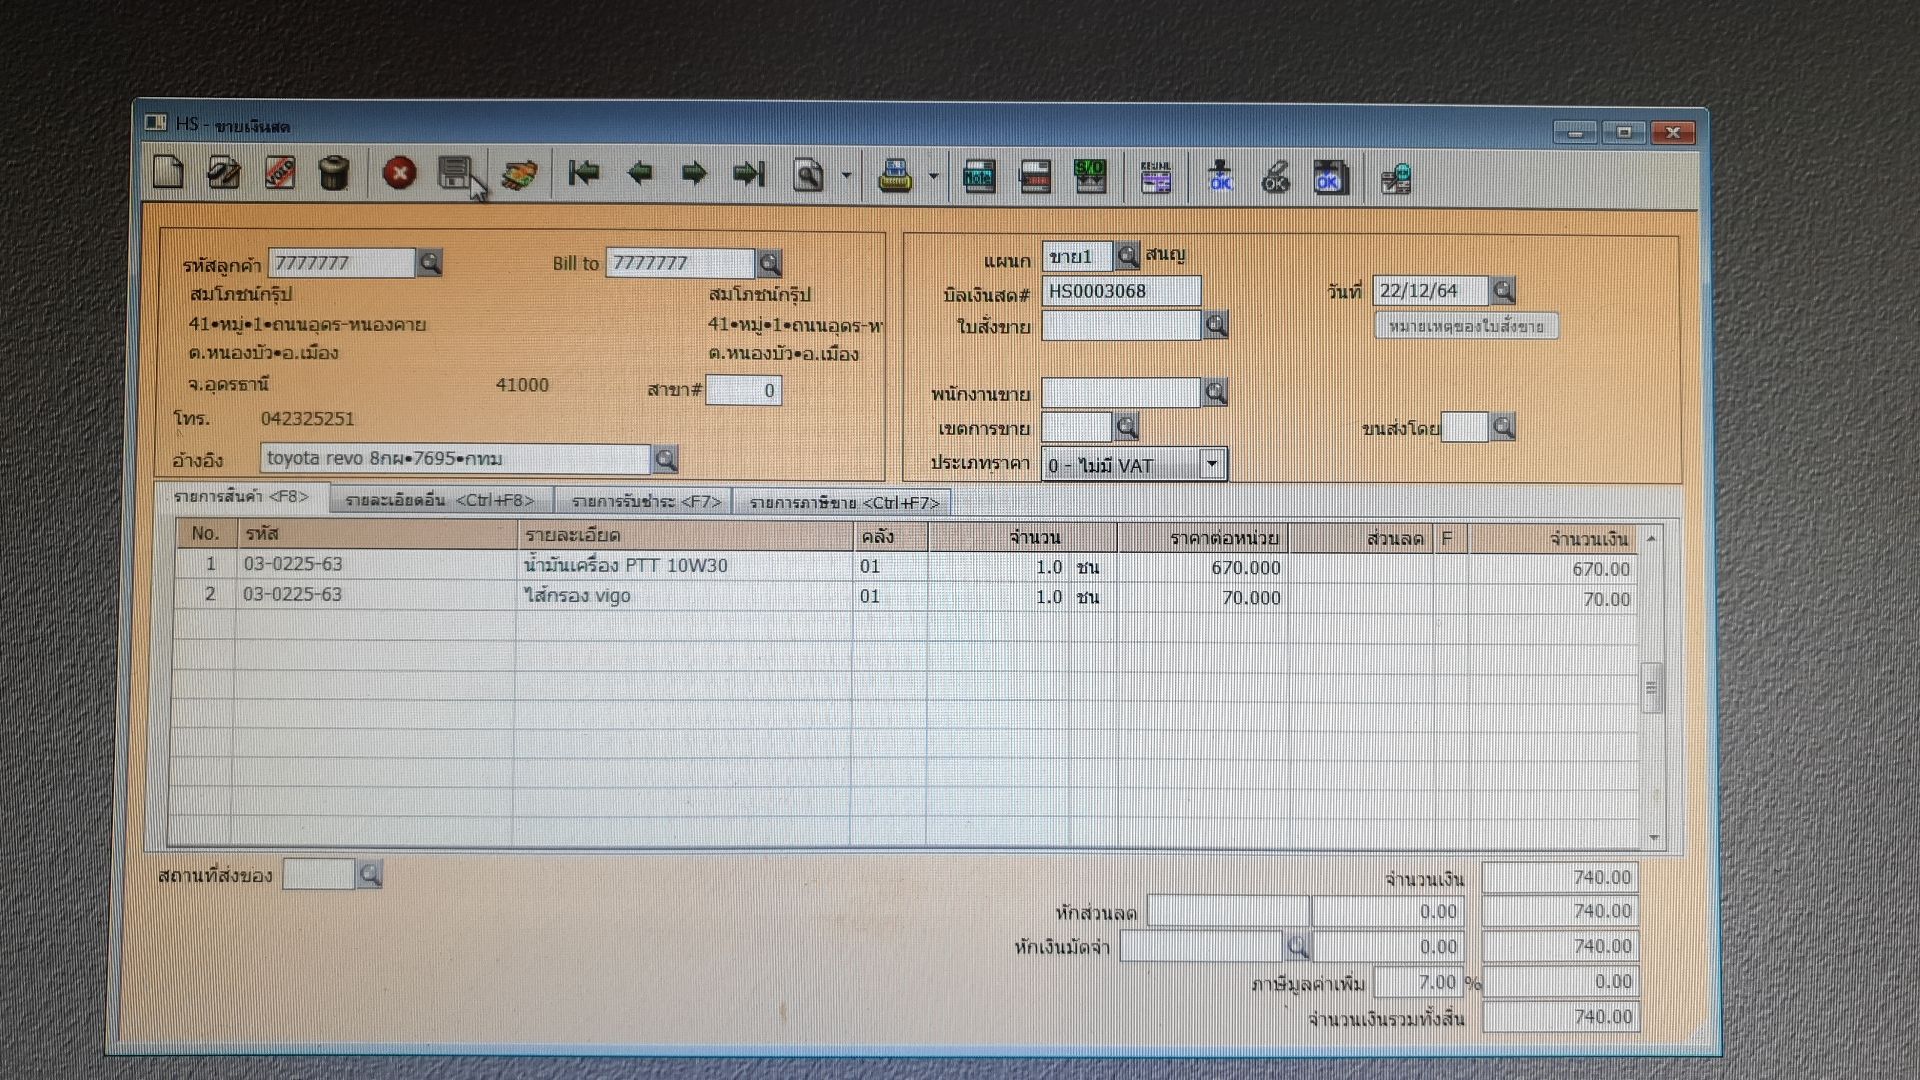Click the หมายเหตุของใบสั่งขาย button
The image size is (1920, 1080).
coord(1466,326)
